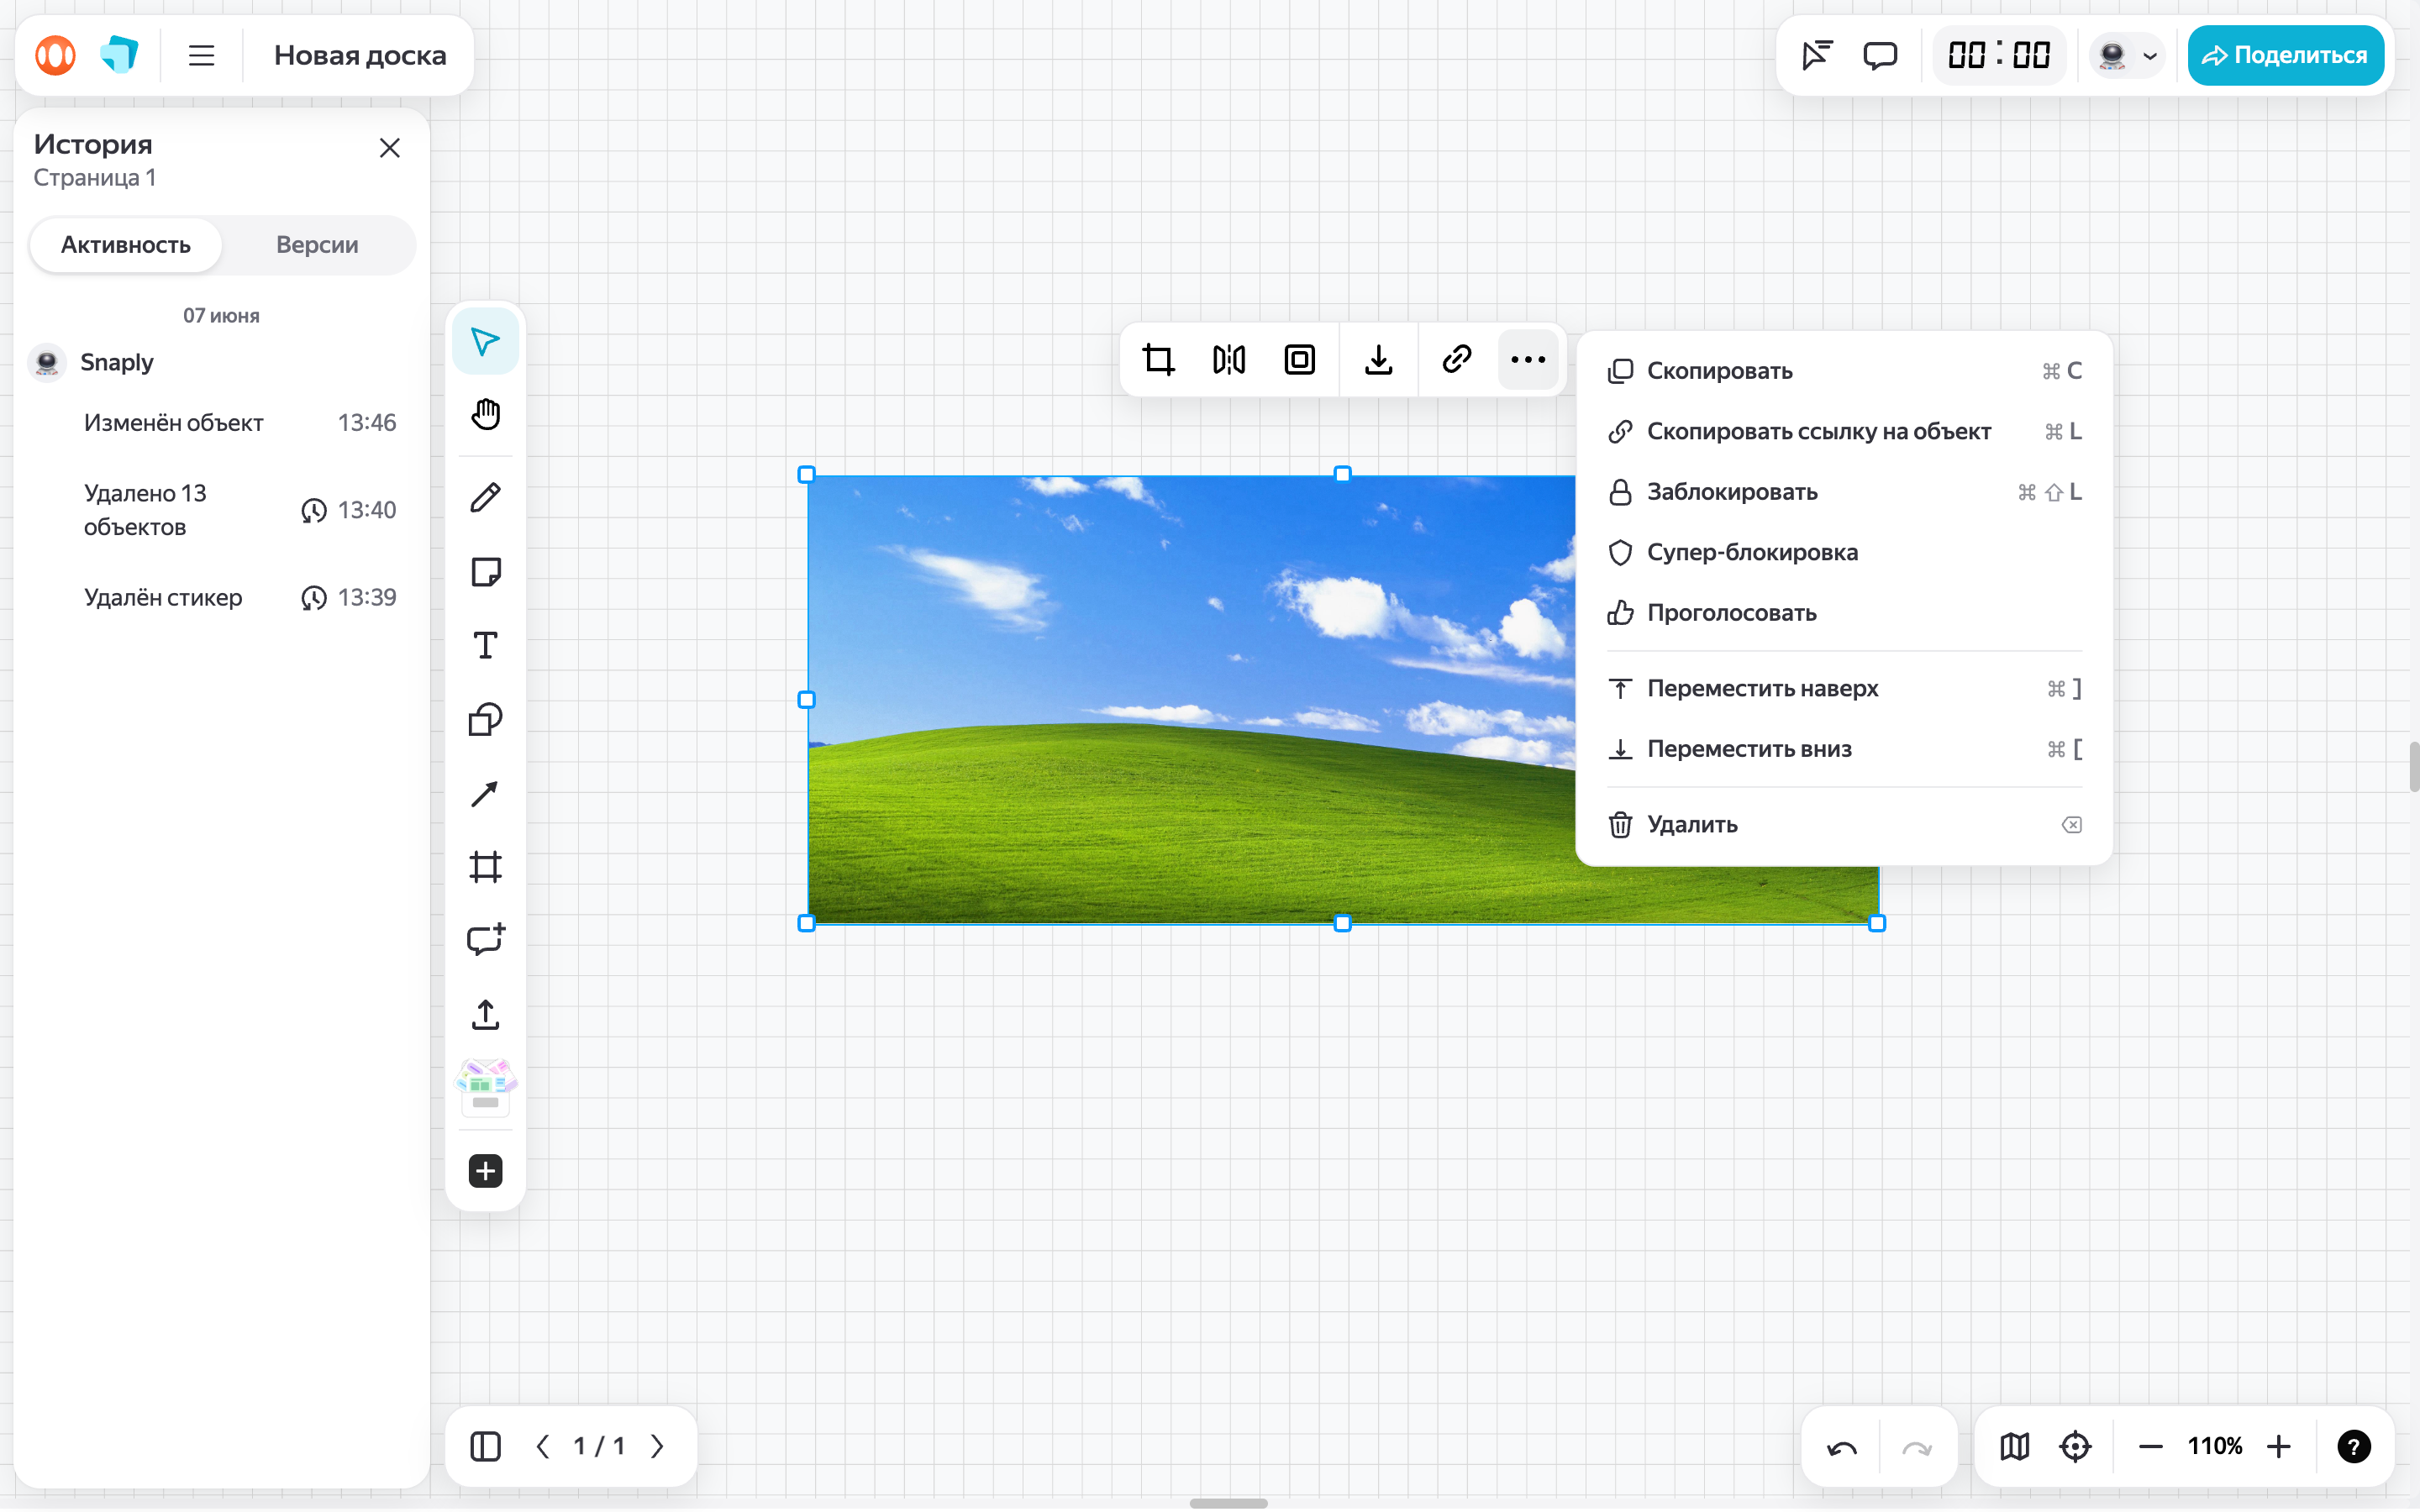
Task: Click the image frame border icon
Action: 1300,360
